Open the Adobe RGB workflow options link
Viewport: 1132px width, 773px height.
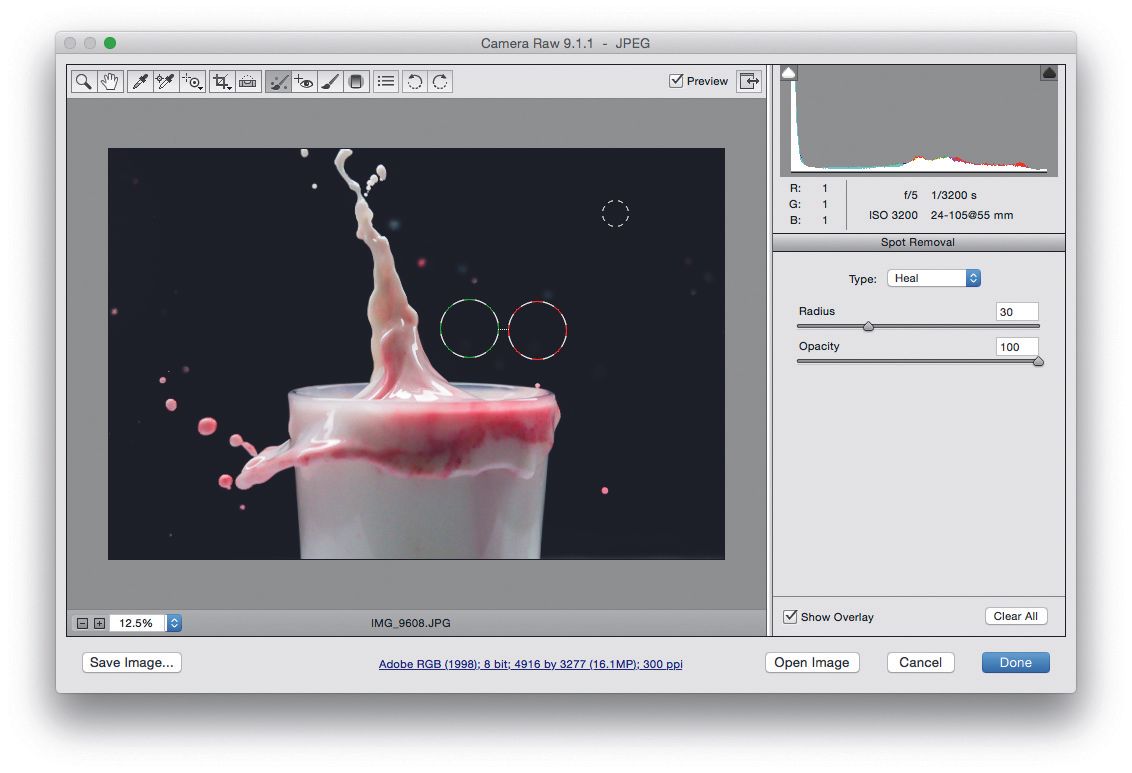(x=531, y=664)
